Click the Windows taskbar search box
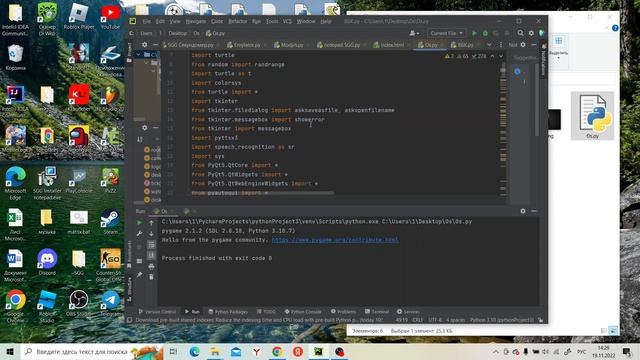The width and height of the screenshot is (640, 360). point(92,351)
